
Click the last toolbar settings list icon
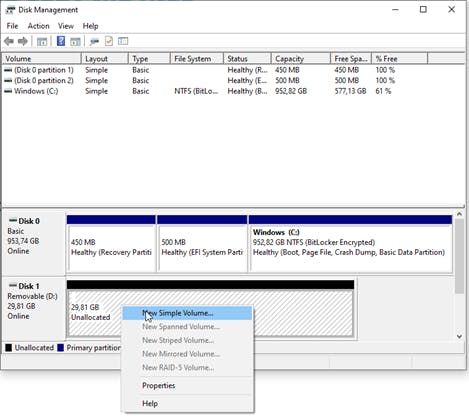pyautogui.click(x=123, y=41)
